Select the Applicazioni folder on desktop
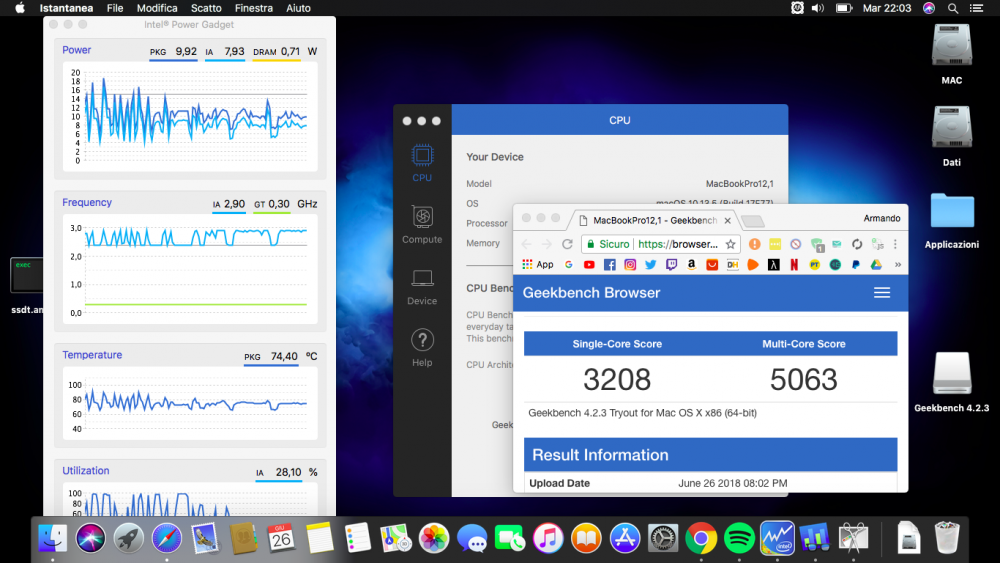Screen dimensions: 1000x563 click(952, 220)
